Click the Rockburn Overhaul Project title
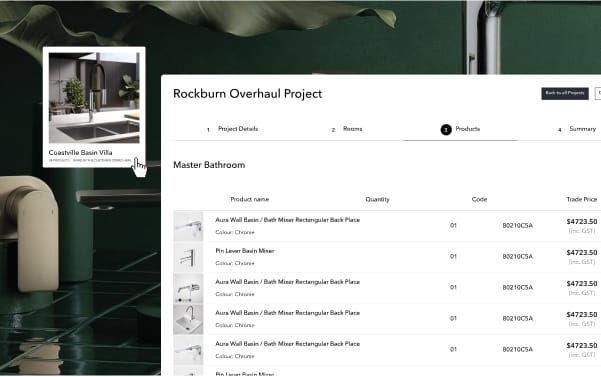This screenshot has width=601, height=377. tap(248, 94)
